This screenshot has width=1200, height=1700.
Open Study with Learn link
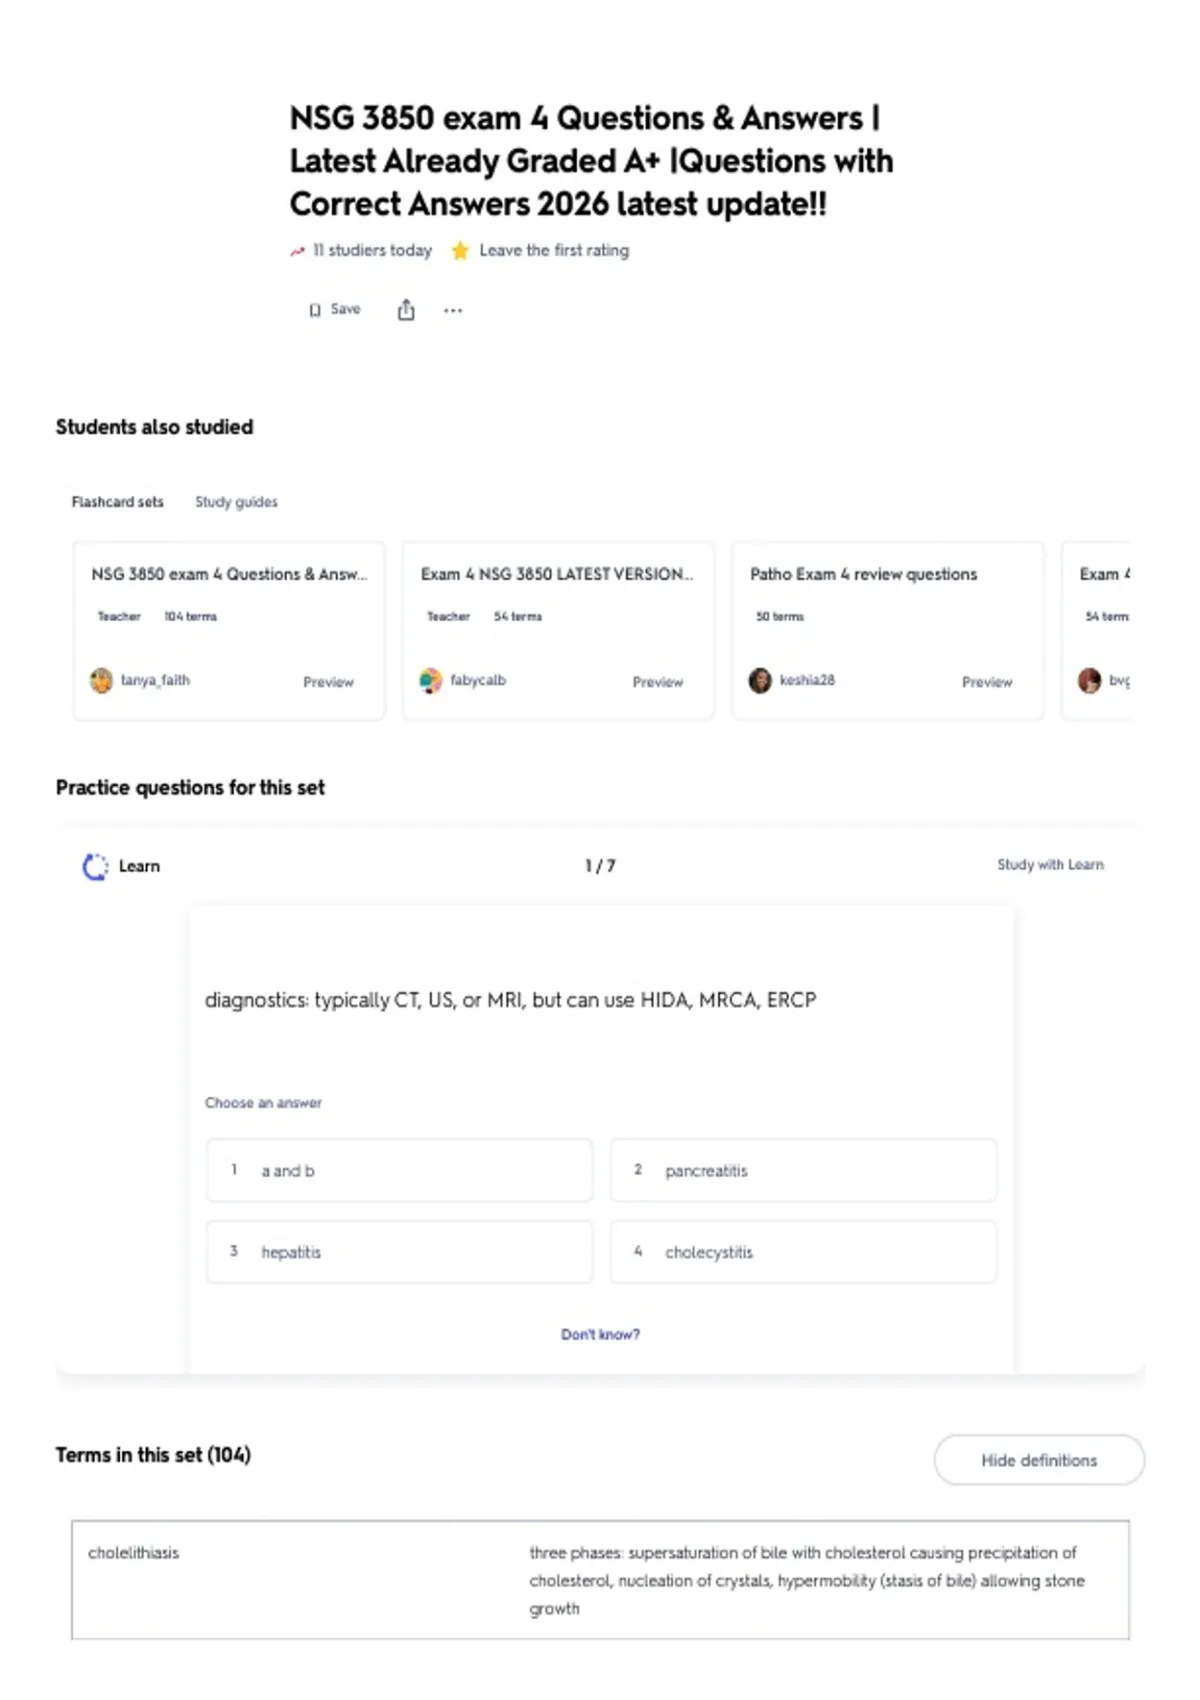point(1050,865)
